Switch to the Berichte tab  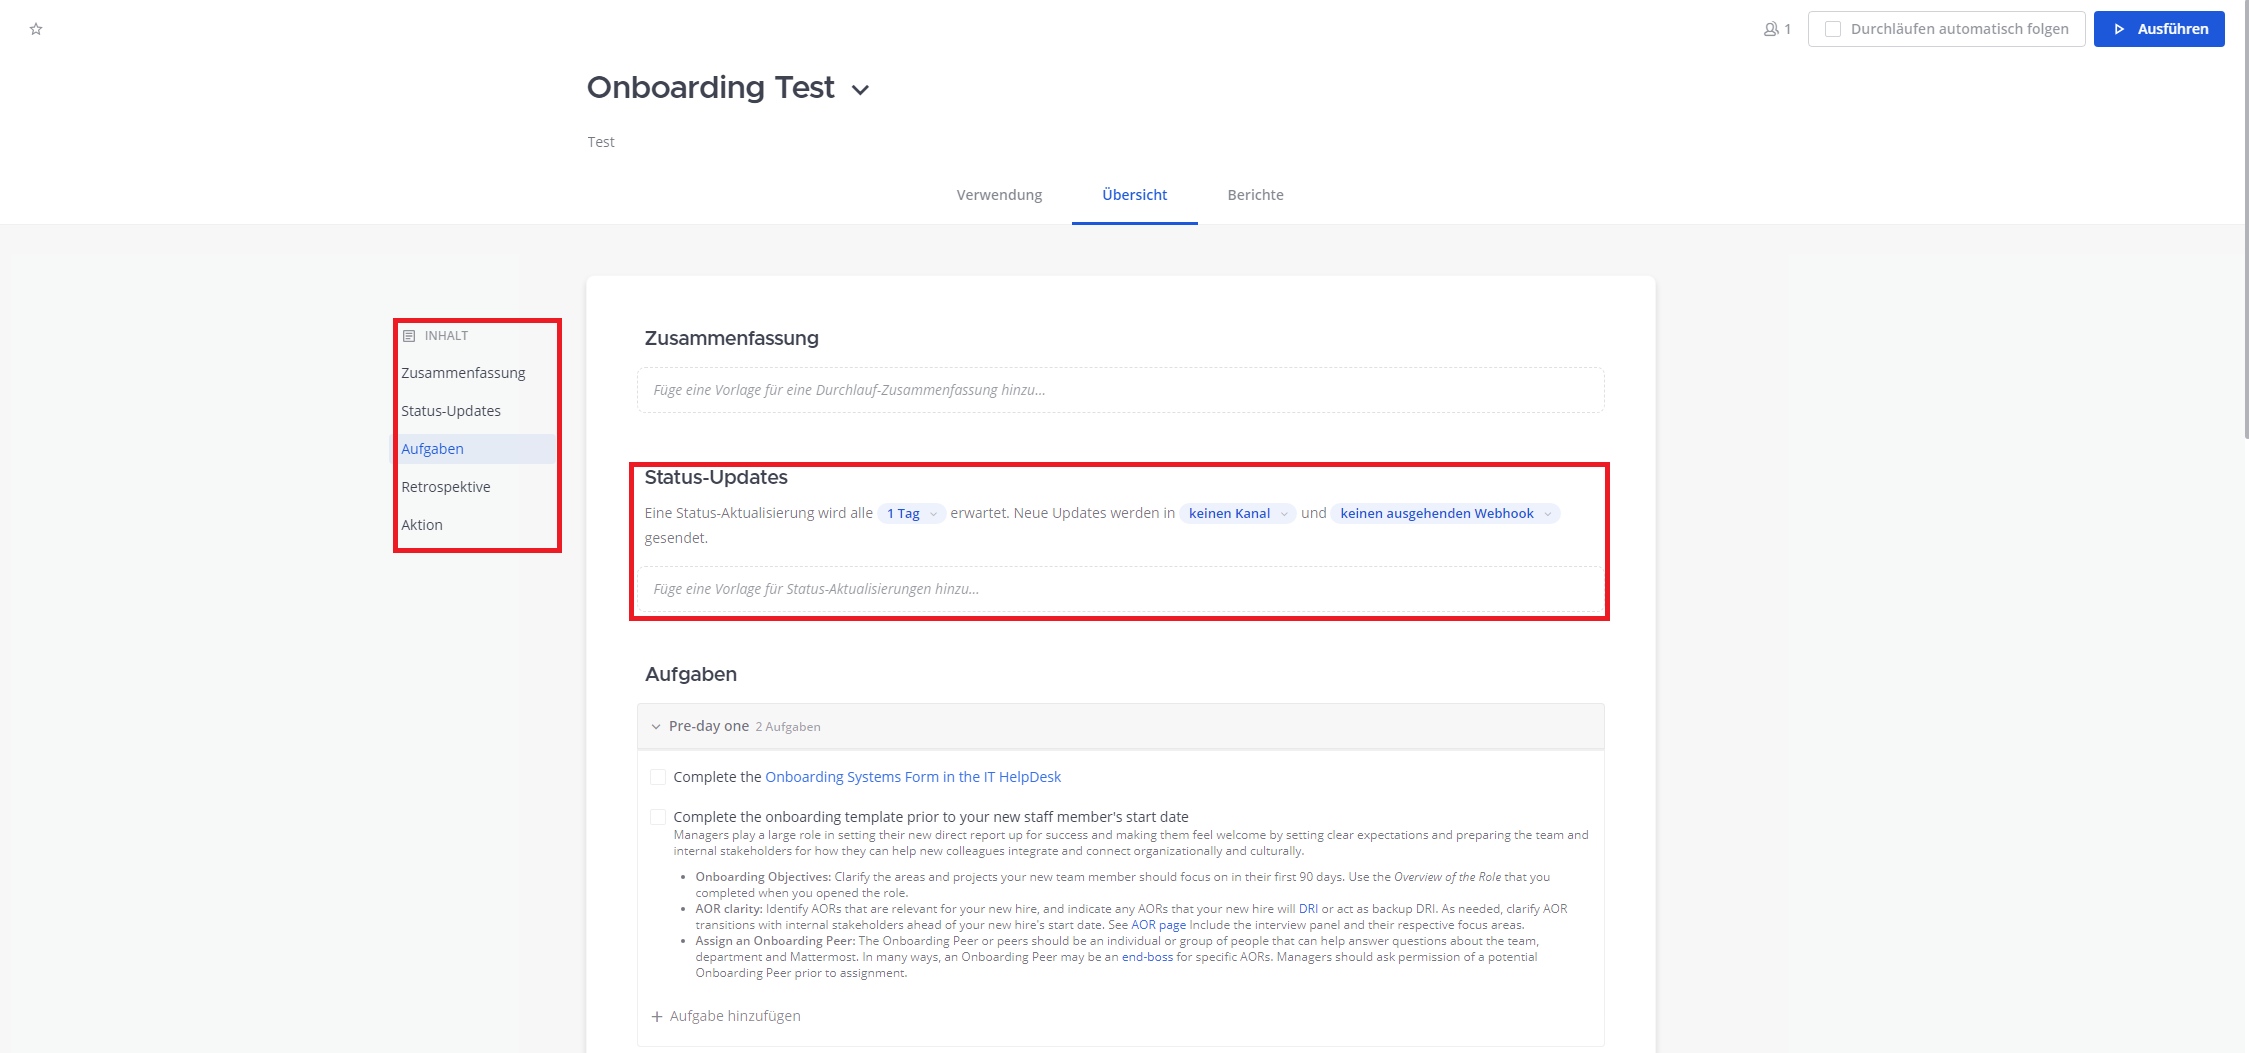point(1255,195)
